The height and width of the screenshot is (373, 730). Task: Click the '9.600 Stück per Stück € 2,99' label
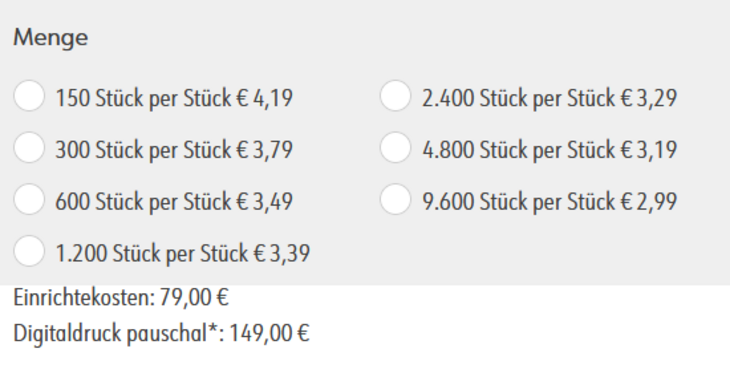coord(550,202)
